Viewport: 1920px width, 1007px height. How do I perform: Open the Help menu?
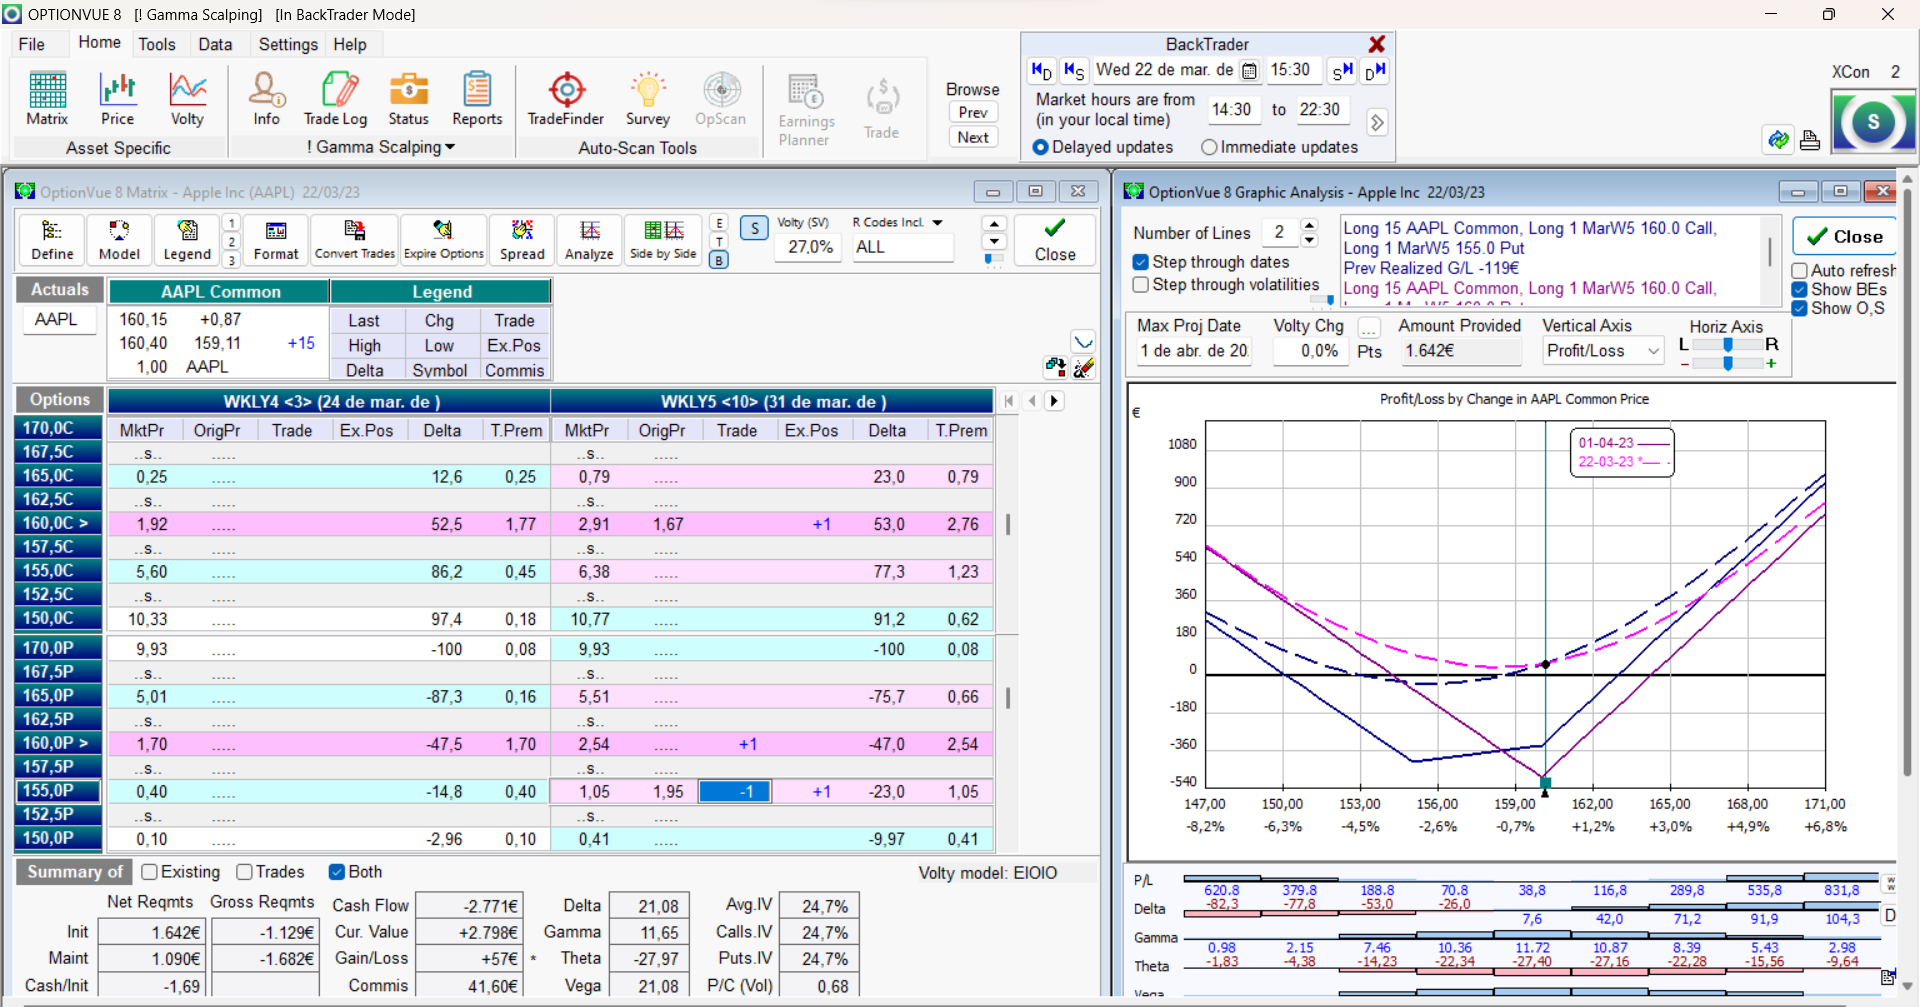[350, 44]
